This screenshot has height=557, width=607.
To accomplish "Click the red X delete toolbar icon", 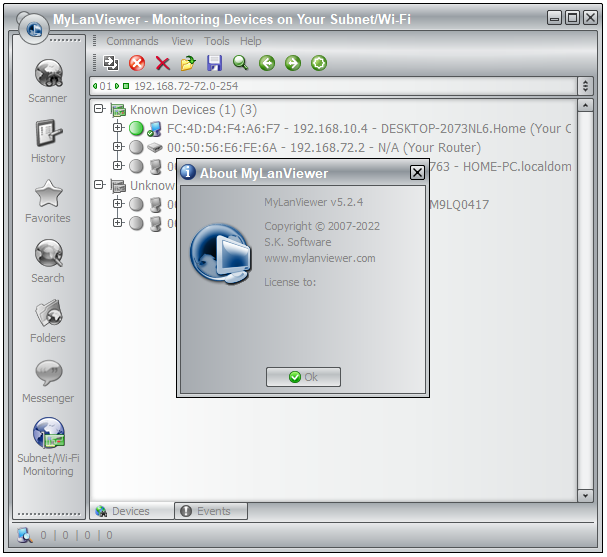I will pyautogui.click(x=163, y=63).
